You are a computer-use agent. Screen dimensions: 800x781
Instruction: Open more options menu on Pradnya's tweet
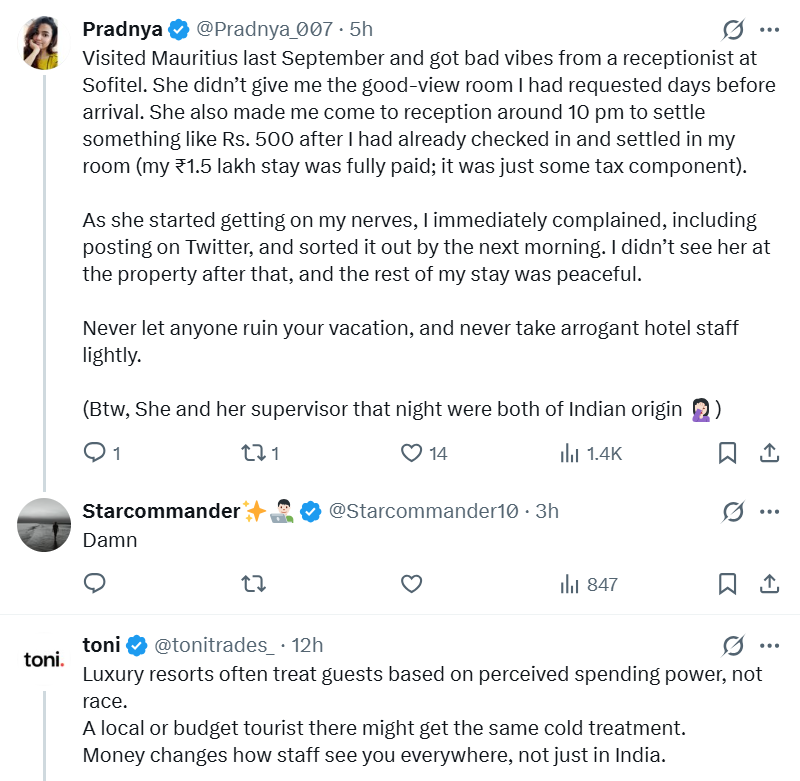click(x=769, y=30)
